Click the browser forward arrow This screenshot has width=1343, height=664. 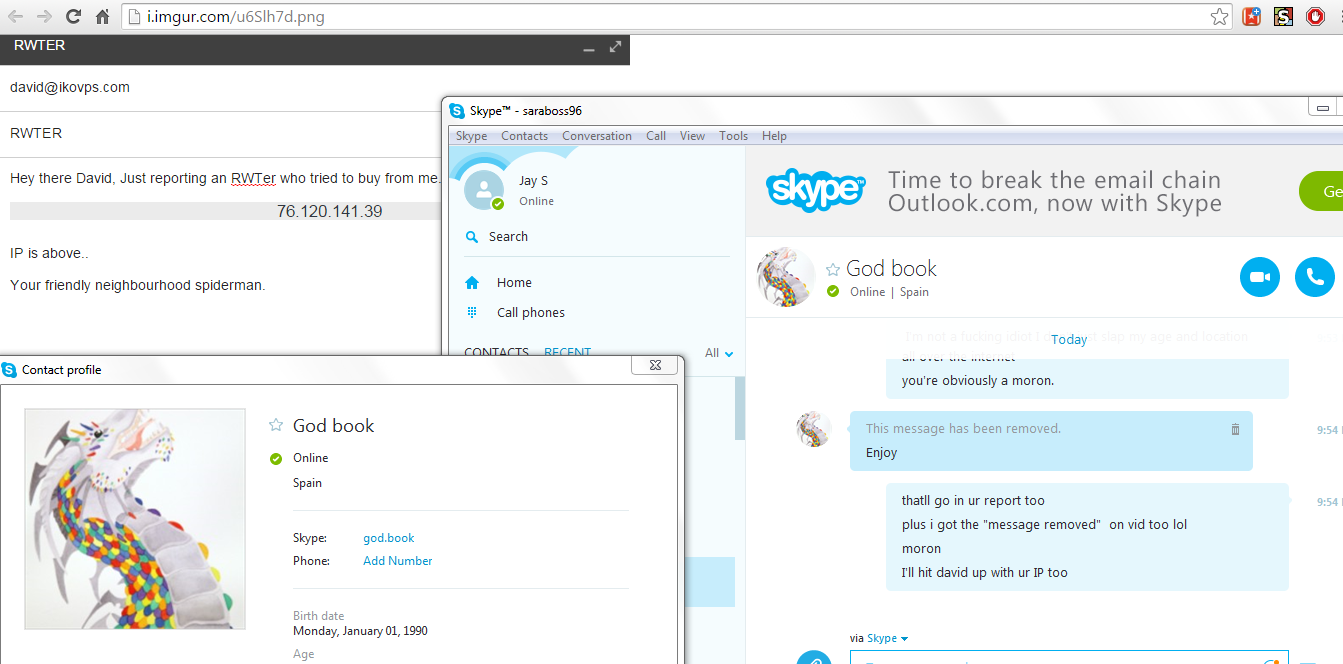coord(44,16)
